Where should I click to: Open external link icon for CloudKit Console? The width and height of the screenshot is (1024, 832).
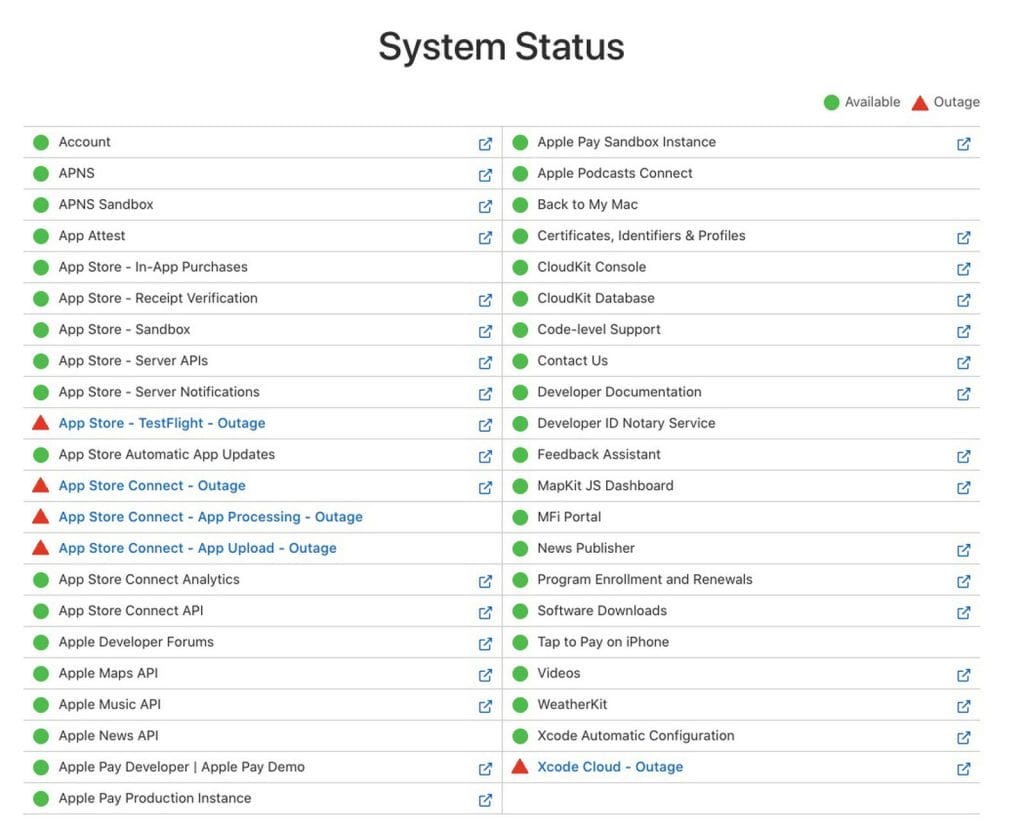tap(964, 268)
